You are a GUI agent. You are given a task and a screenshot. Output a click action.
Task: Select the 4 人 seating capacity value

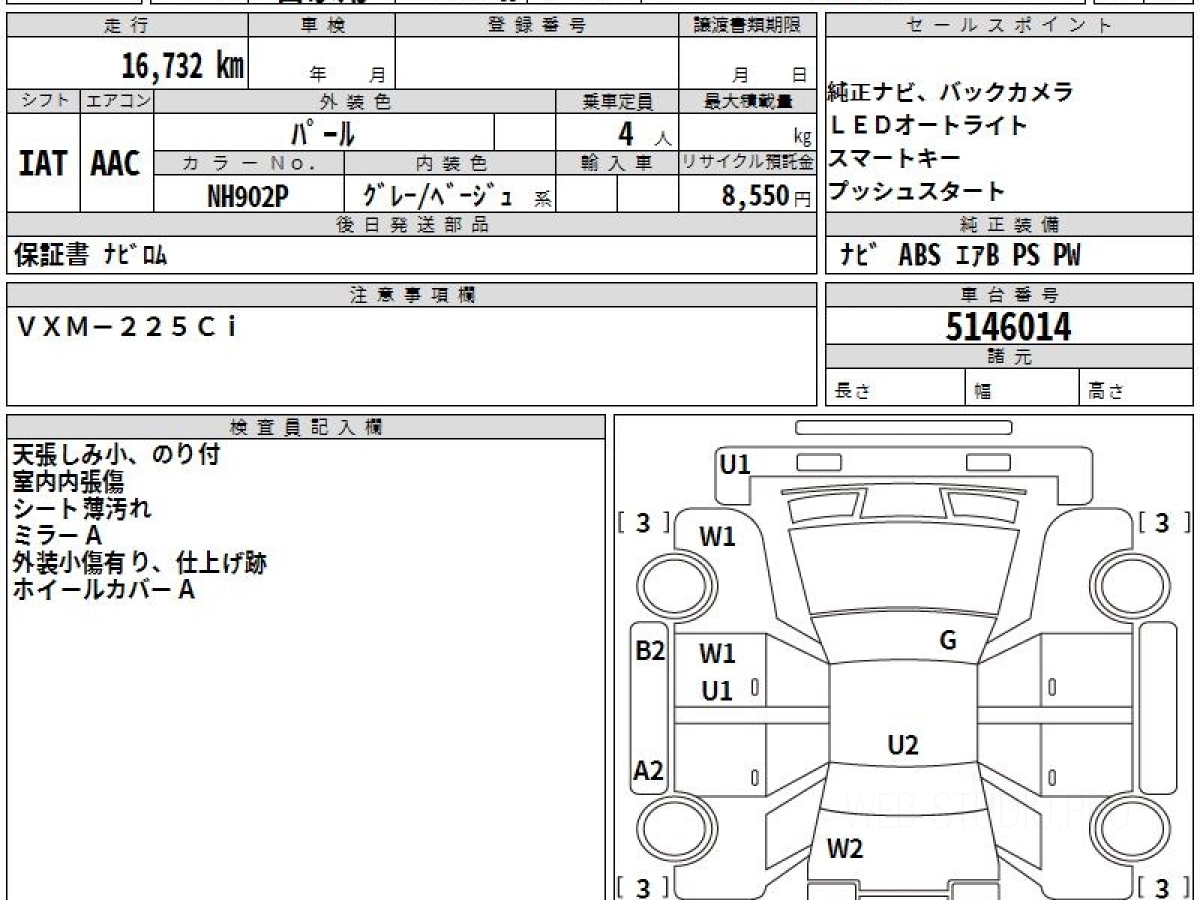click(x=645, y=133)
